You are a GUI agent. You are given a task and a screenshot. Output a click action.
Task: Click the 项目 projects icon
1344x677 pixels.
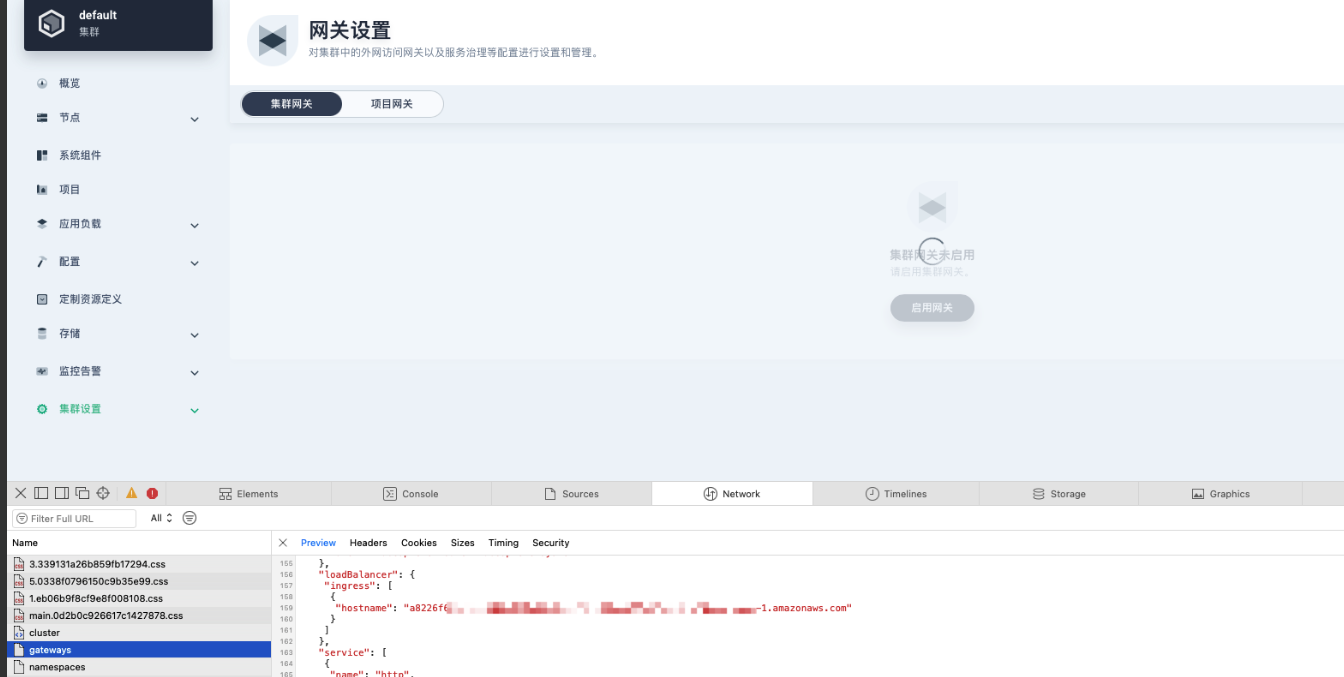[40, 189]
